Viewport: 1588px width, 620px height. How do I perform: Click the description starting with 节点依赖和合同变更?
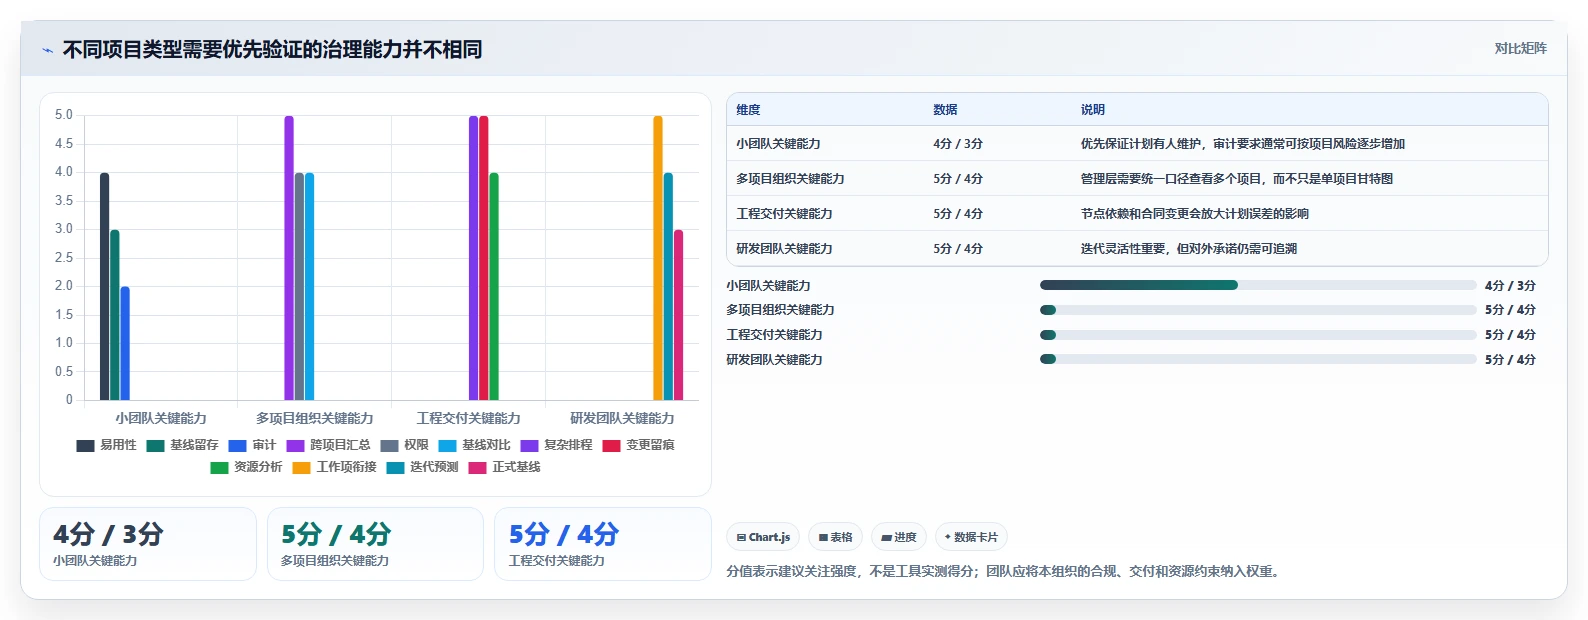pos(1194,214)
